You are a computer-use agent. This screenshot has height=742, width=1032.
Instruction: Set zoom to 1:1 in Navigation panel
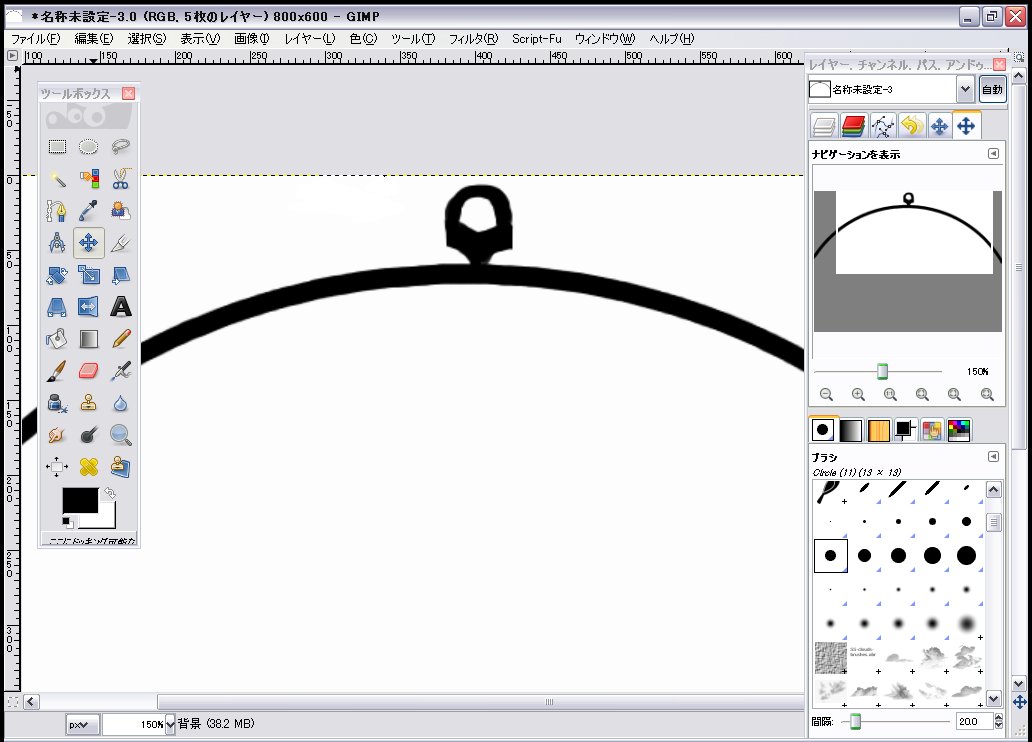[x=890, y=394]
